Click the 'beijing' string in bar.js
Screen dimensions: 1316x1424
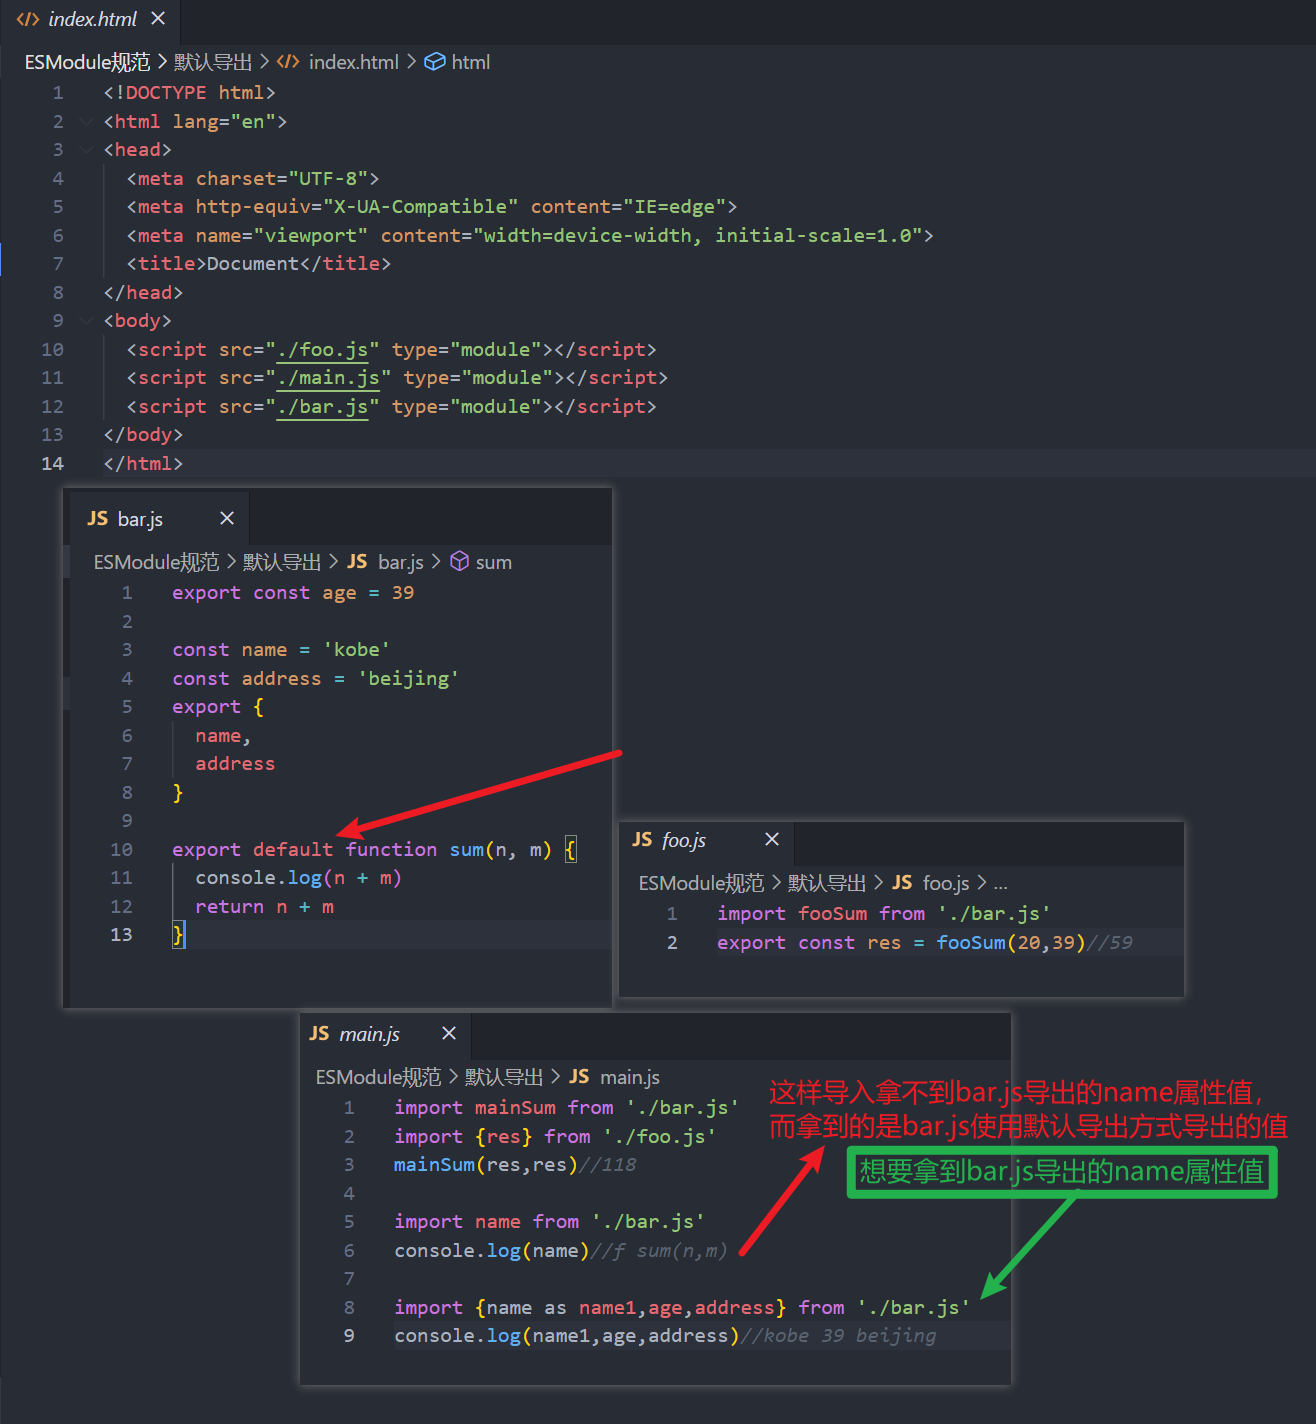tap(408, 679)
